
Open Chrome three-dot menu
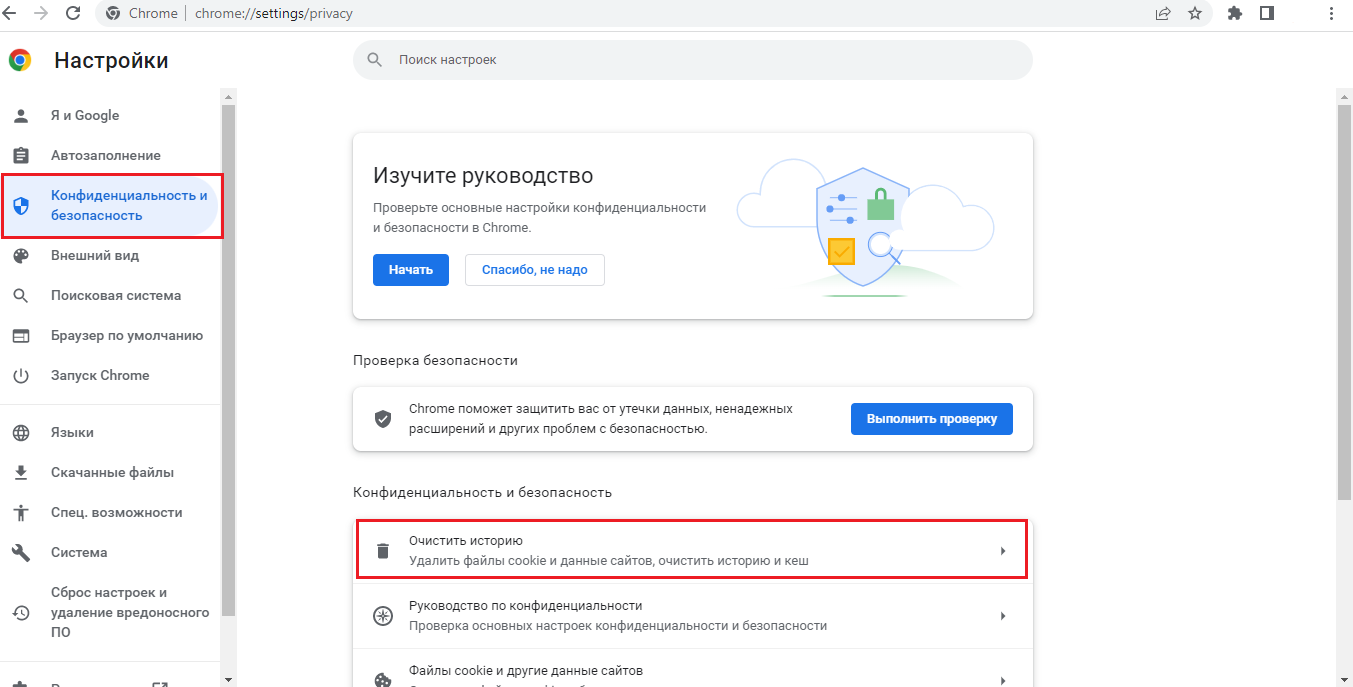pos(1331,13)
